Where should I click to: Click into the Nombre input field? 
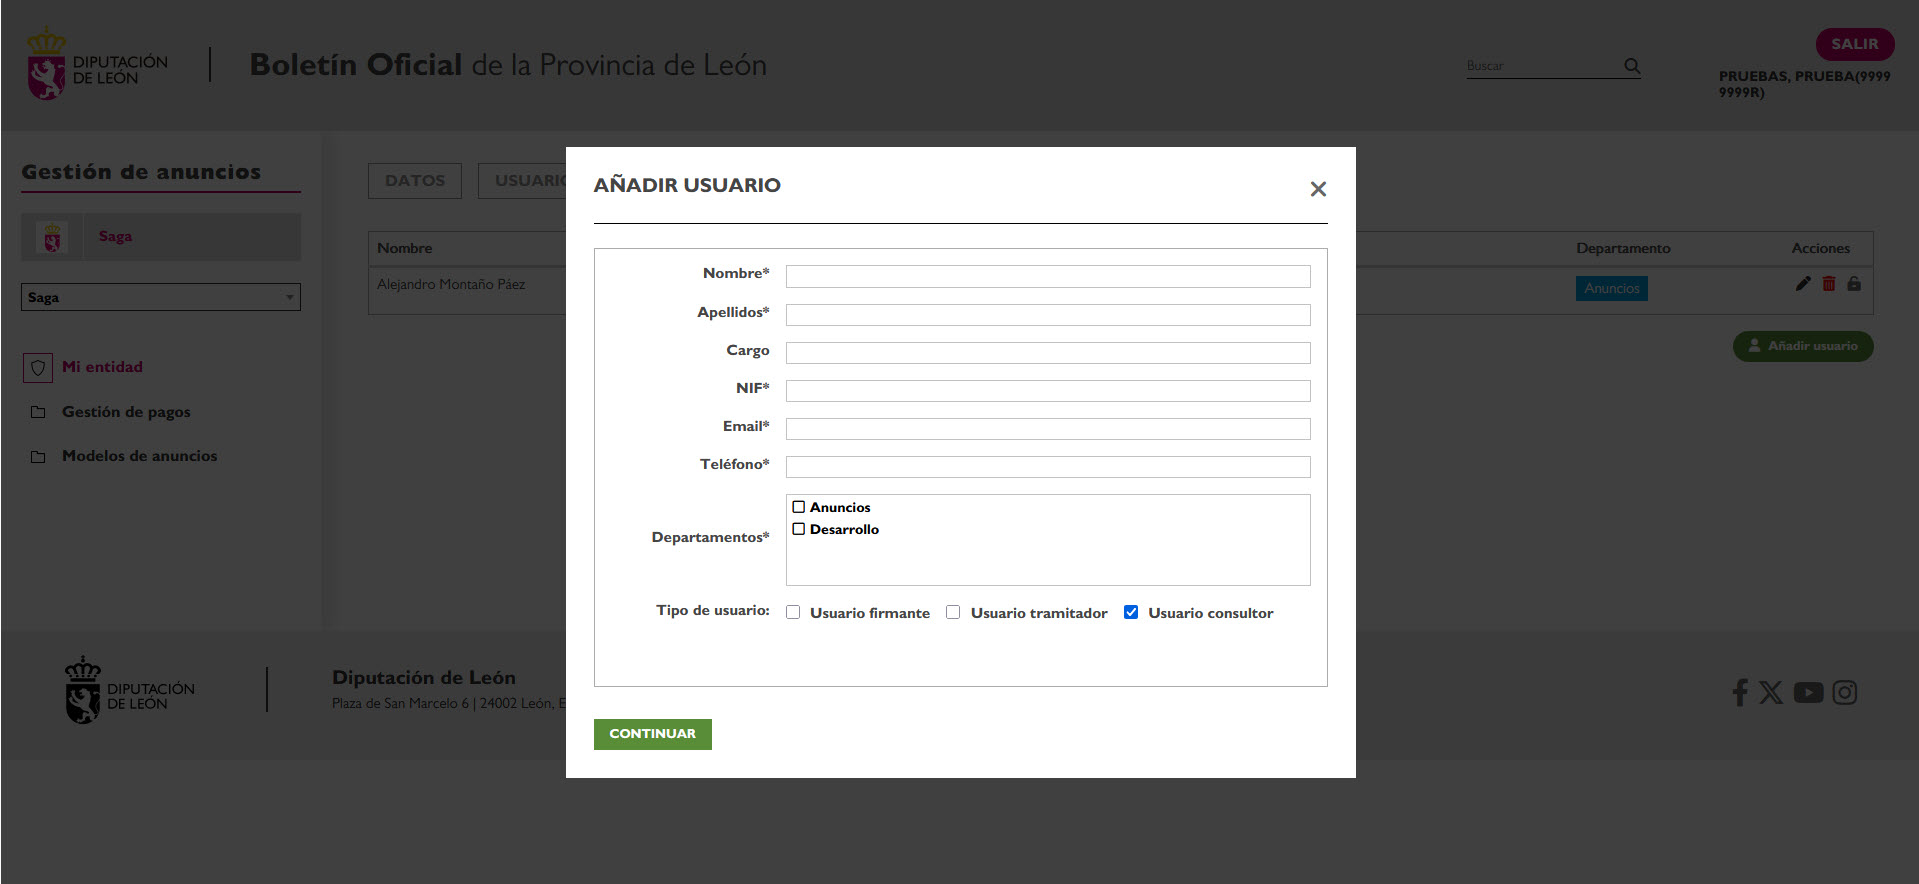pos(1047,276)
